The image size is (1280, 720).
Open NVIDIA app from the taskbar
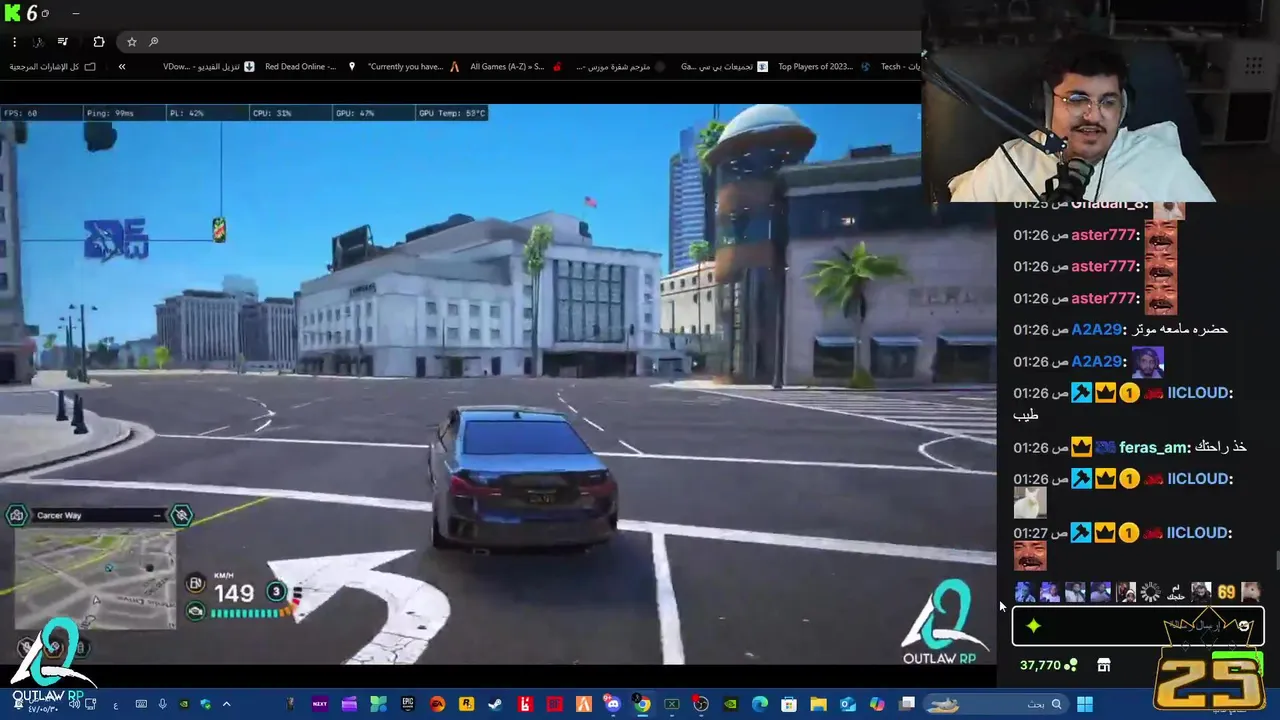click(730, 704)
